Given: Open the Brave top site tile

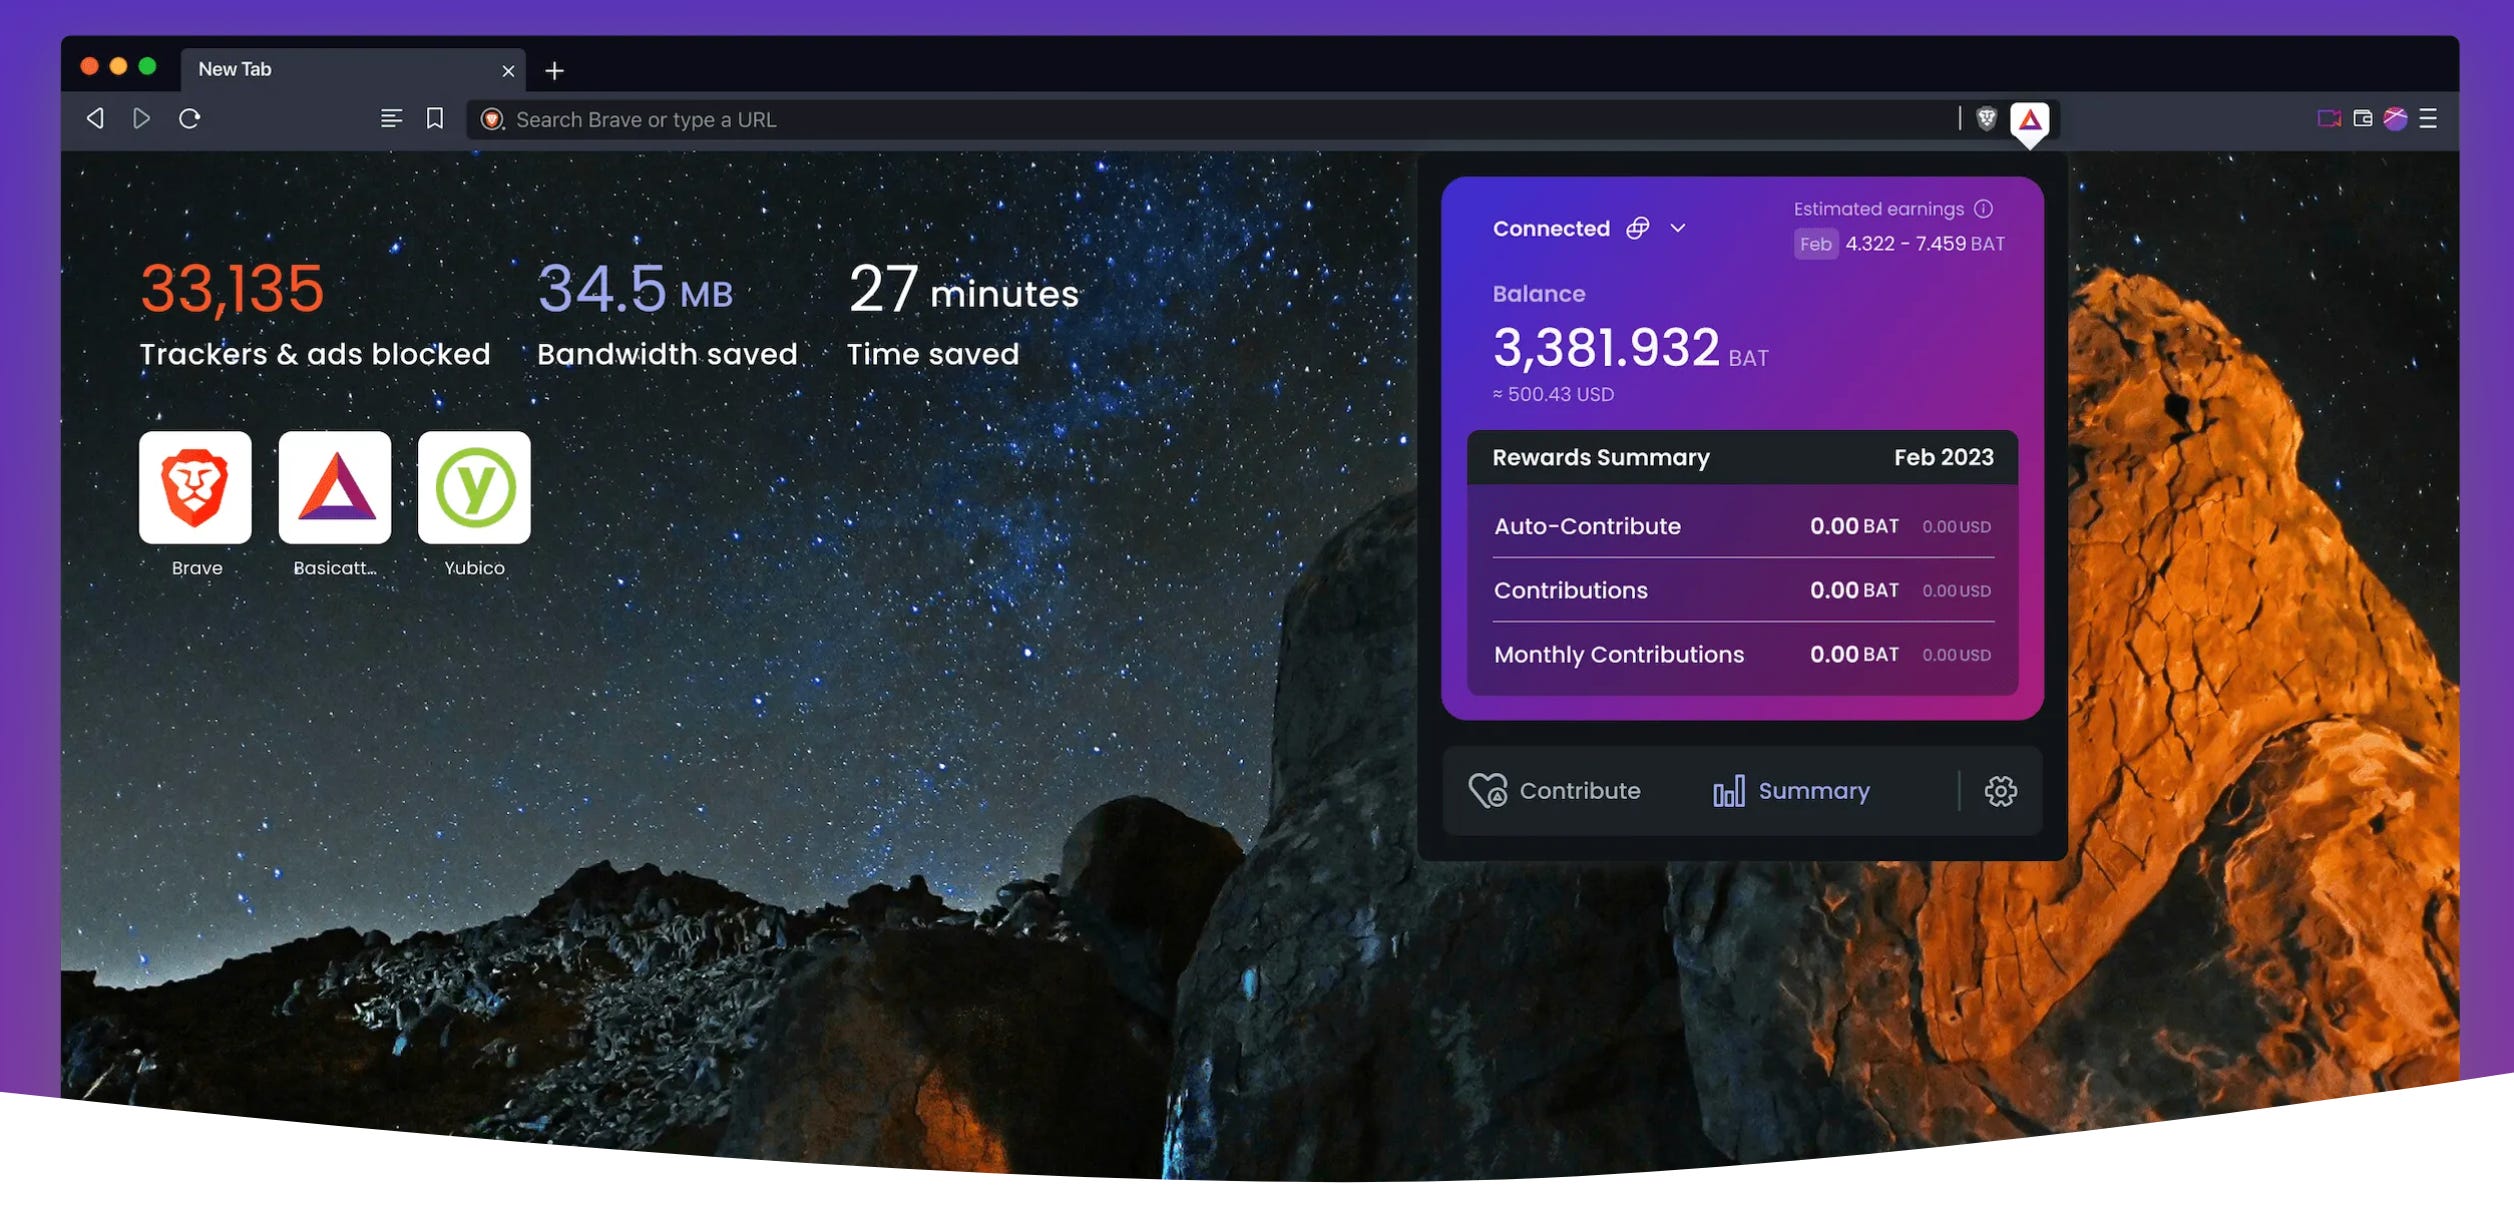Looking at the screenshot, I should coord(195,488).
